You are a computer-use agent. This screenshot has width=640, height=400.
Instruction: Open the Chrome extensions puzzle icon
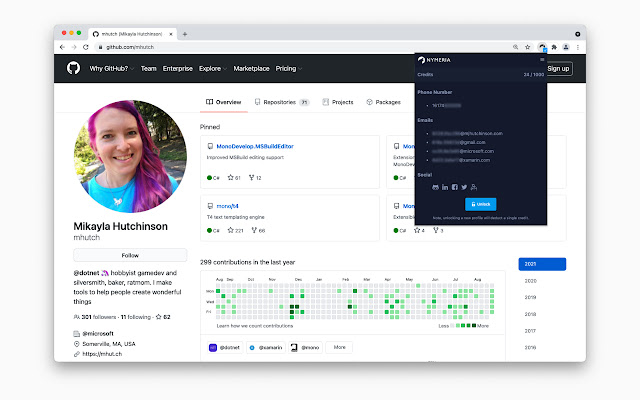coord(554,47)
